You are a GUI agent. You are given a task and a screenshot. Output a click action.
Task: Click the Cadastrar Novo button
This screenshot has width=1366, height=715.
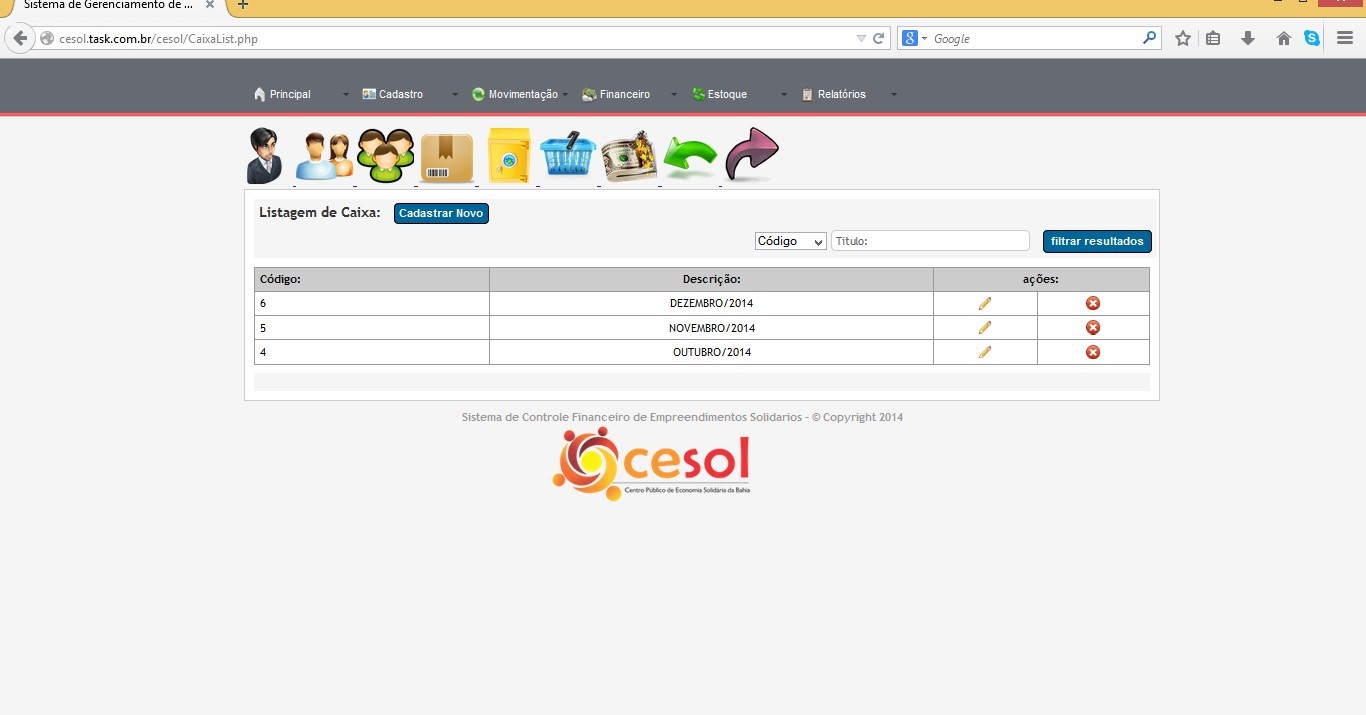441,213
